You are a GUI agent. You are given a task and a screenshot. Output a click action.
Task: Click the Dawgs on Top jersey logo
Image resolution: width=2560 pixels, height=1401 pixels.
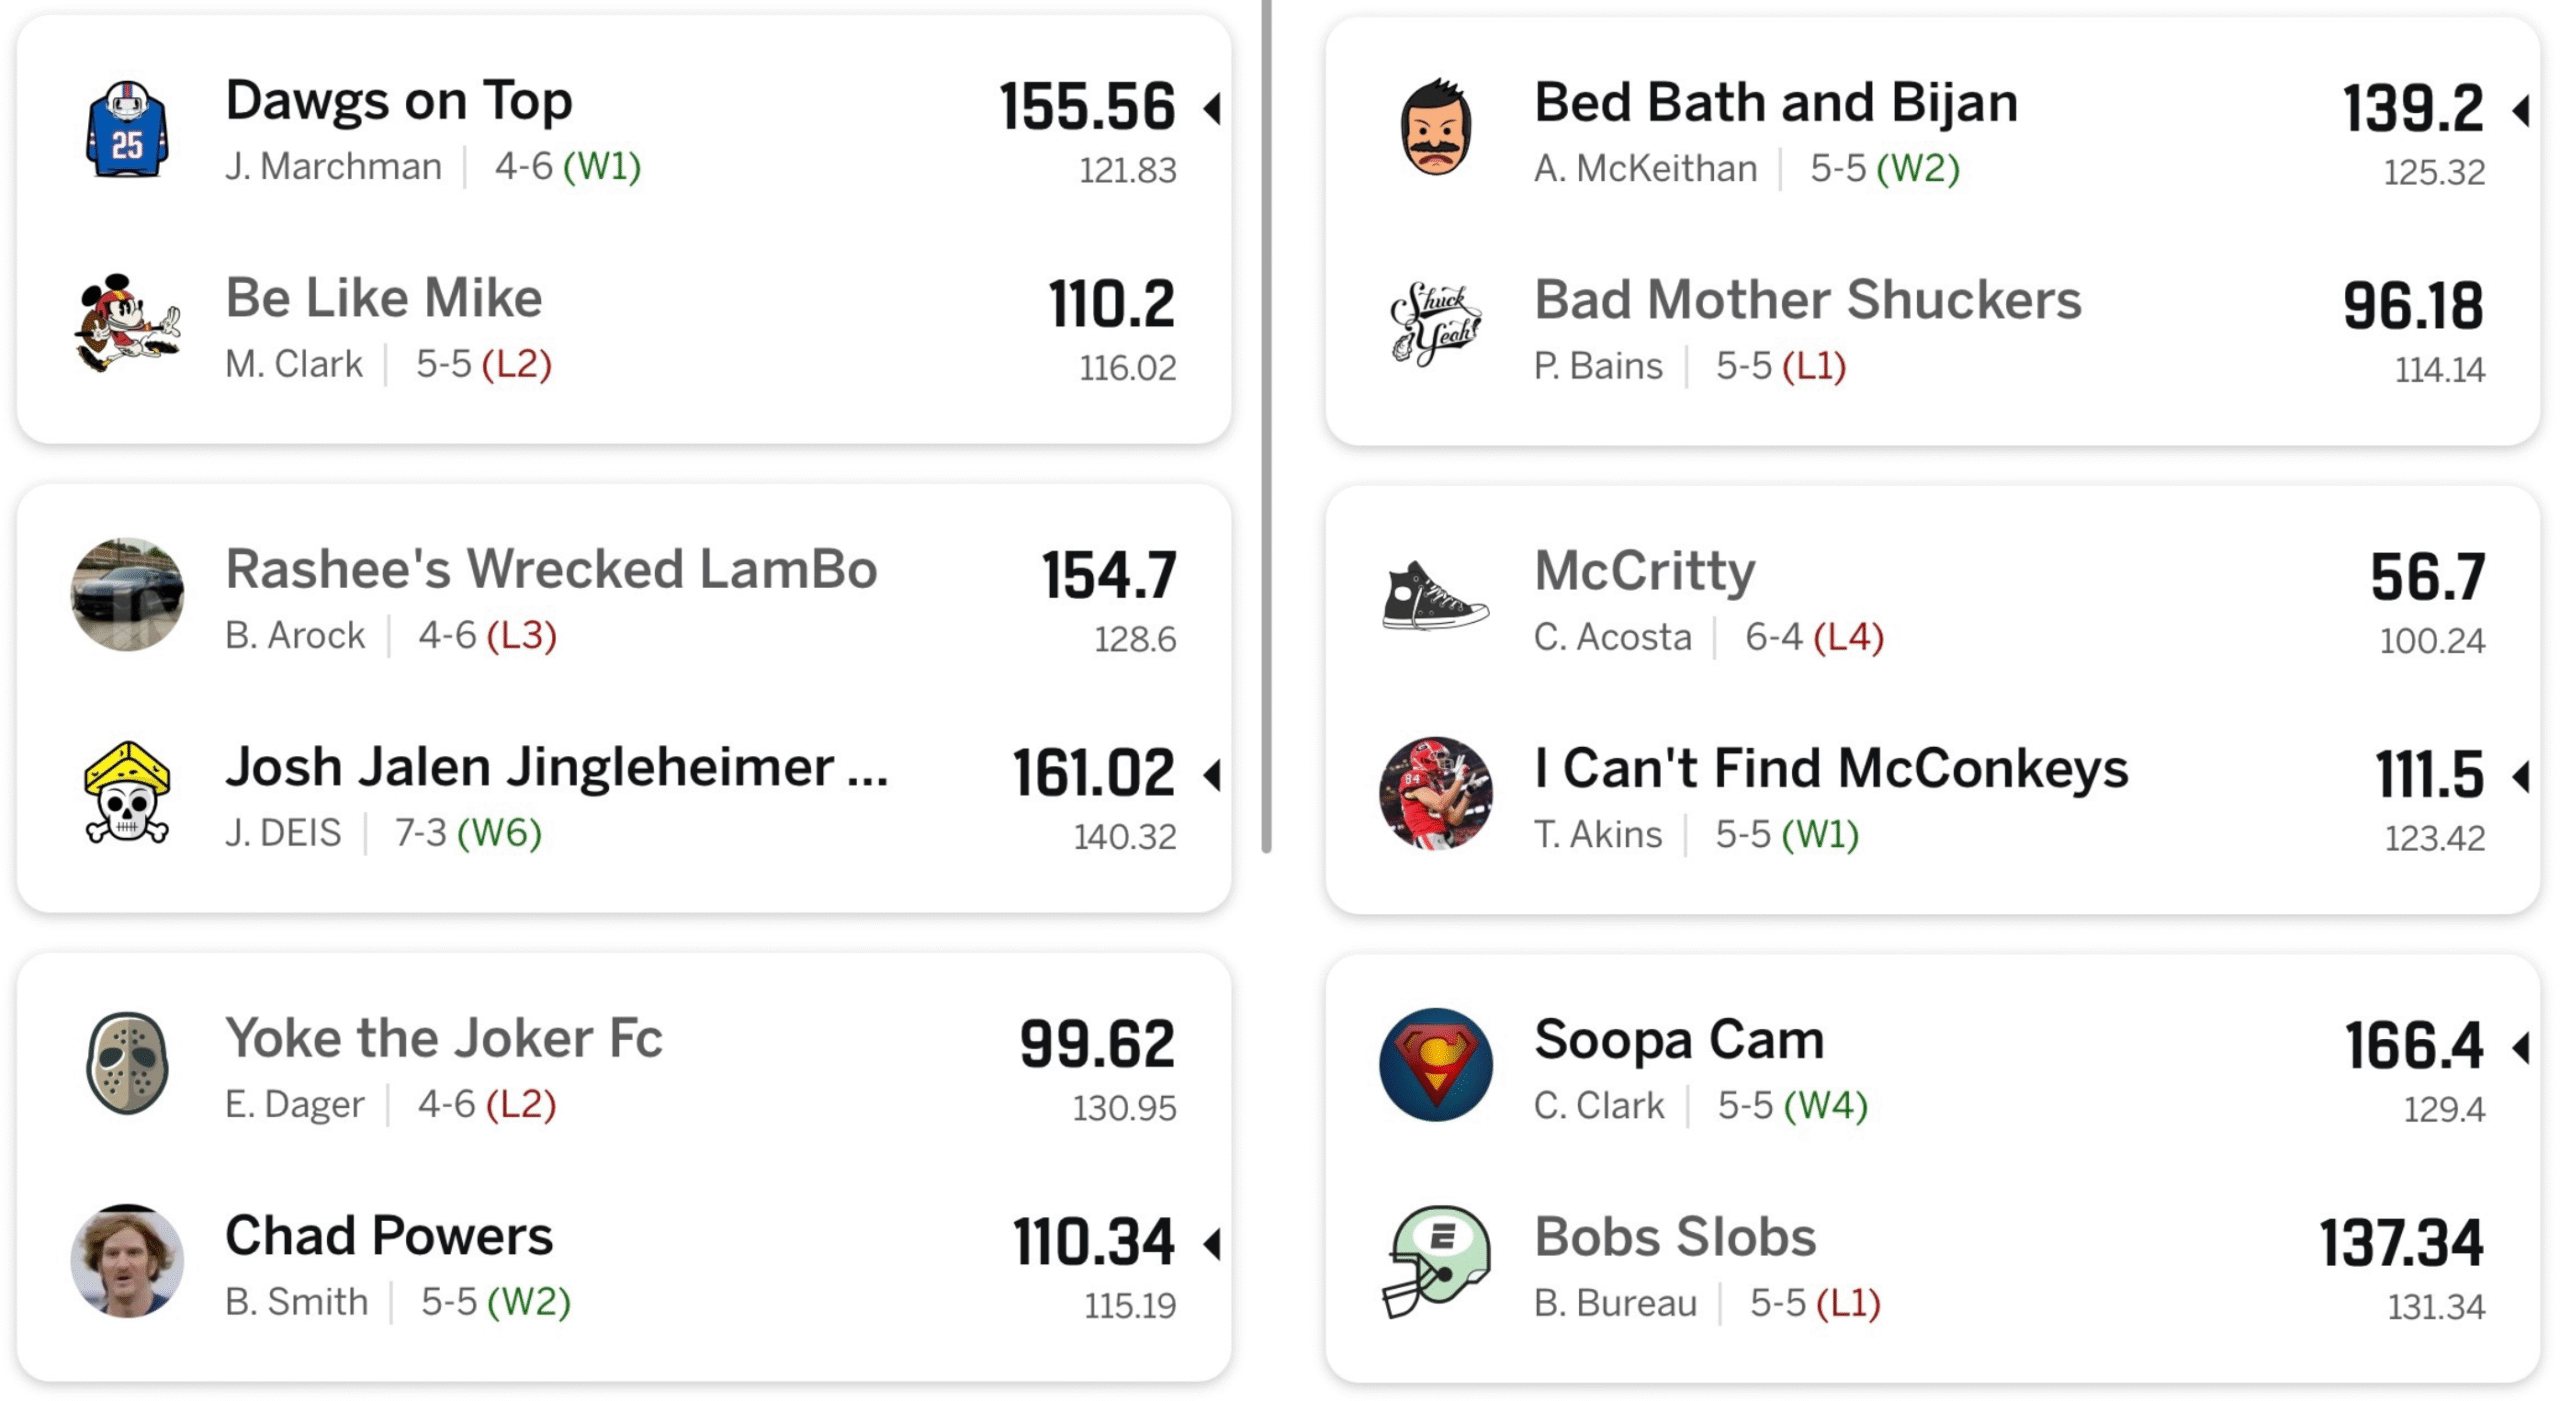pos(127,130)
